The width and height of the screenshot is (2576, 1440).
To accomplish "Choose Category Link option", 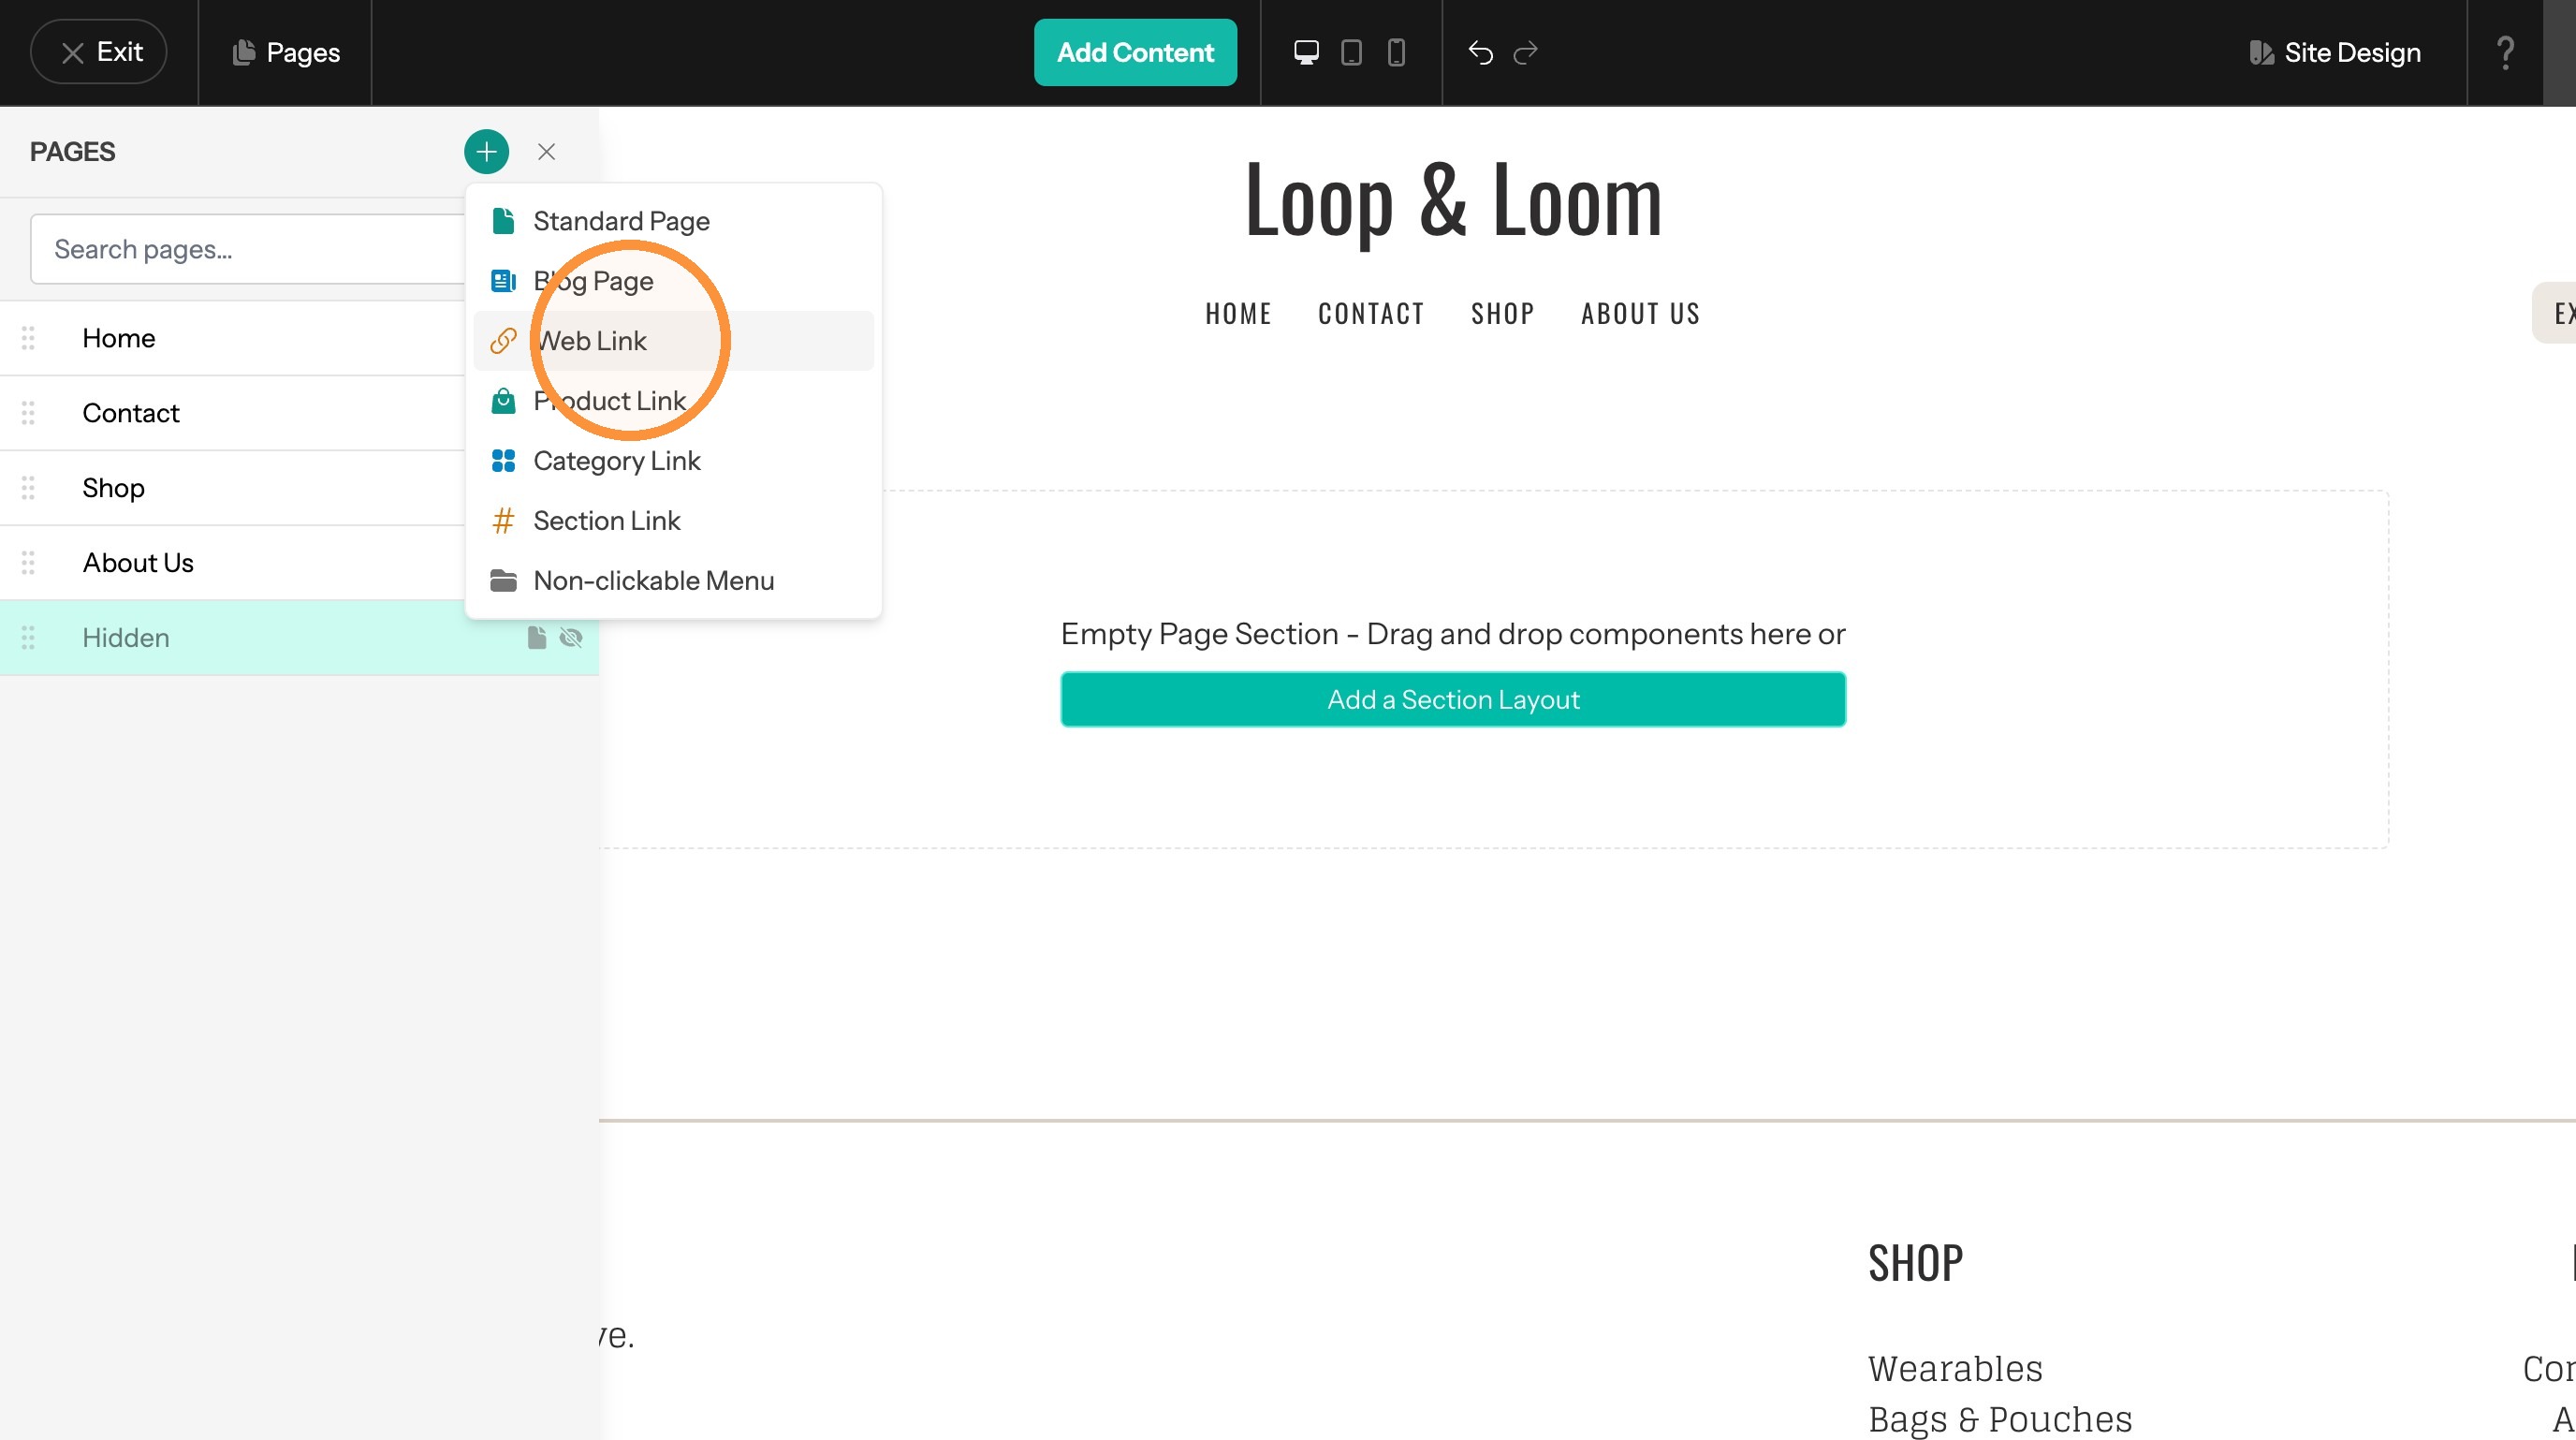I will point(673,461).
